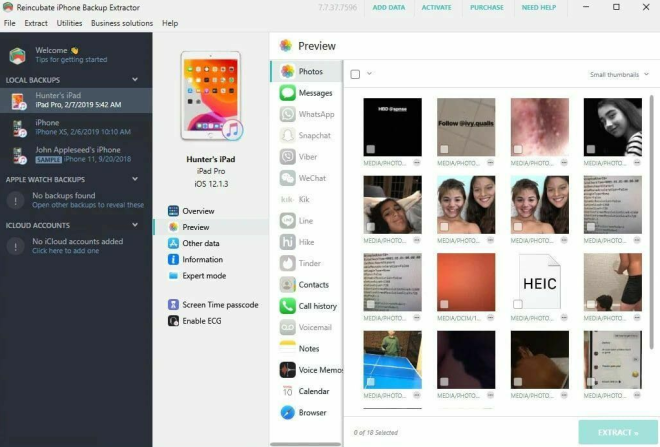Image resolution: width=660 pixels, height=447 pixels.
Task: Select the Kik icon
Action: 287,199
